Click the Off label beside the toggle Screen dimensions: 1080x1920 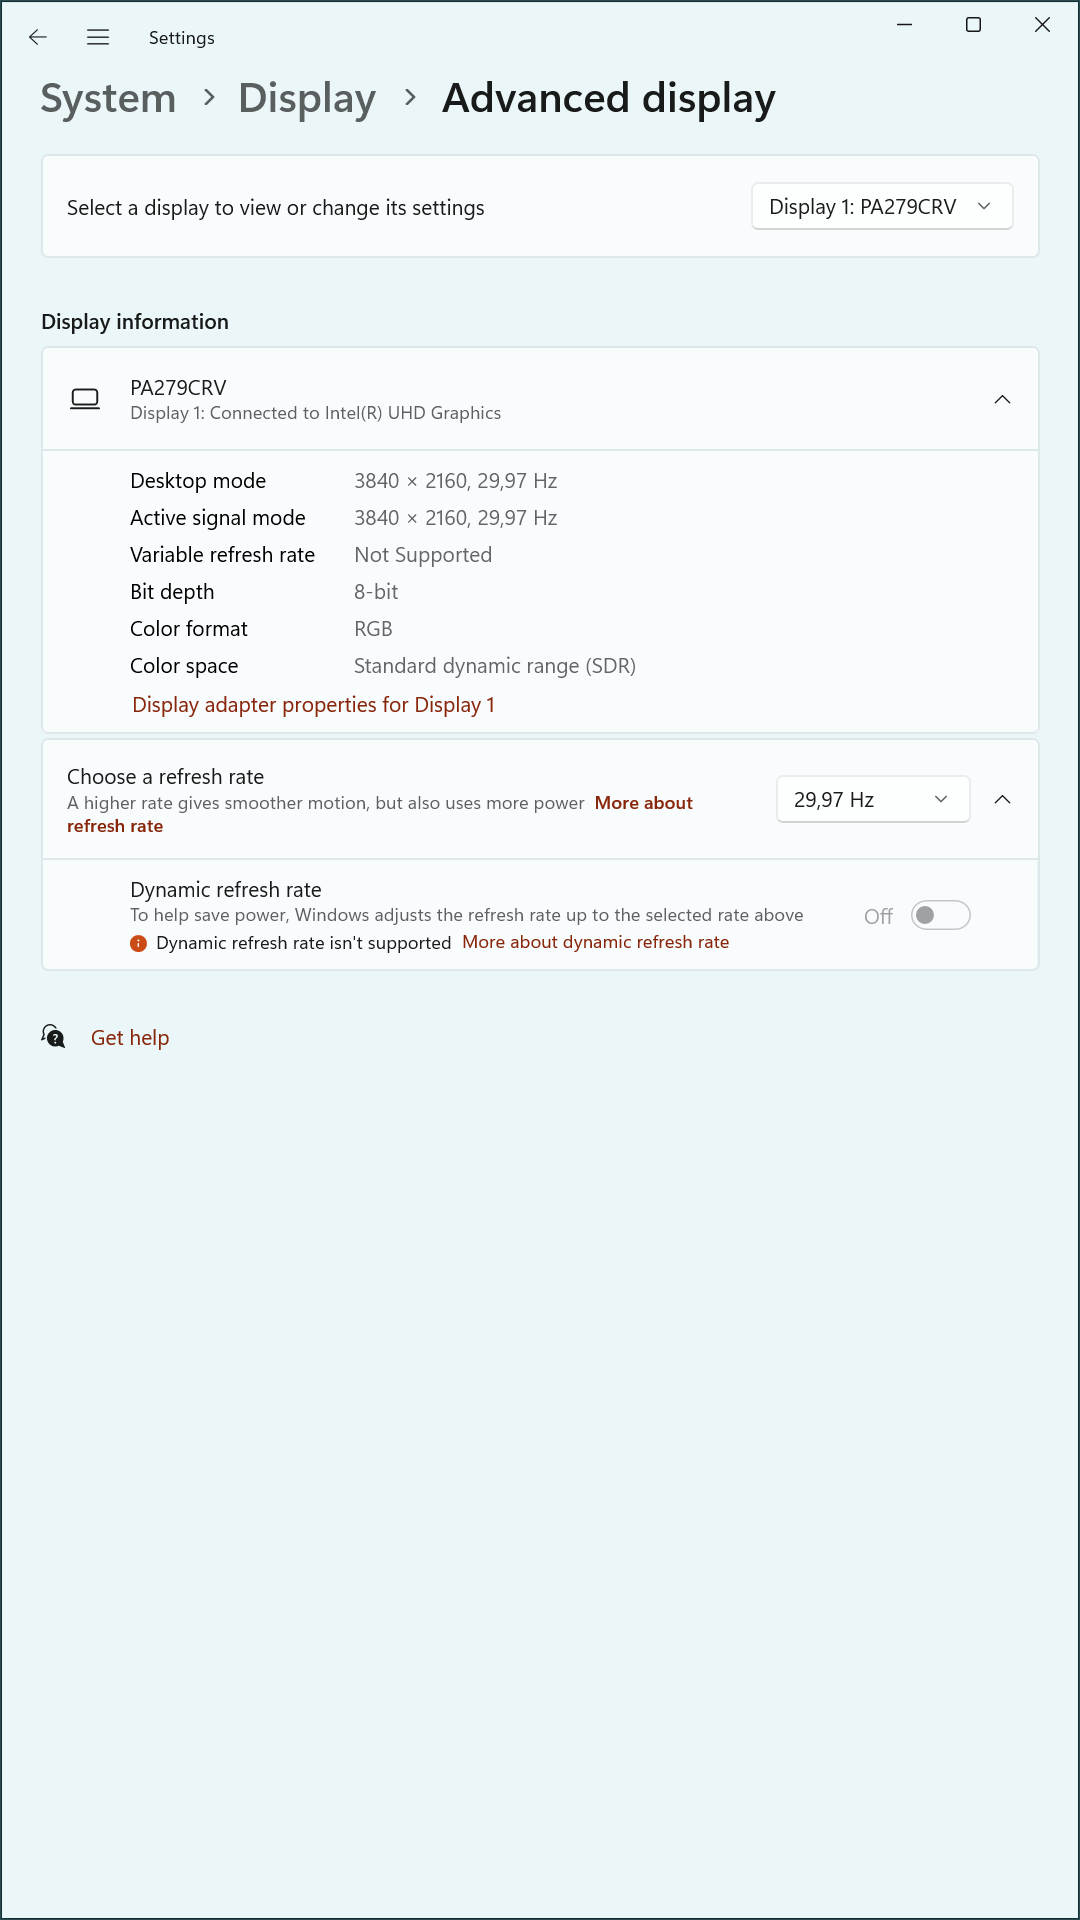click(878, 916)
